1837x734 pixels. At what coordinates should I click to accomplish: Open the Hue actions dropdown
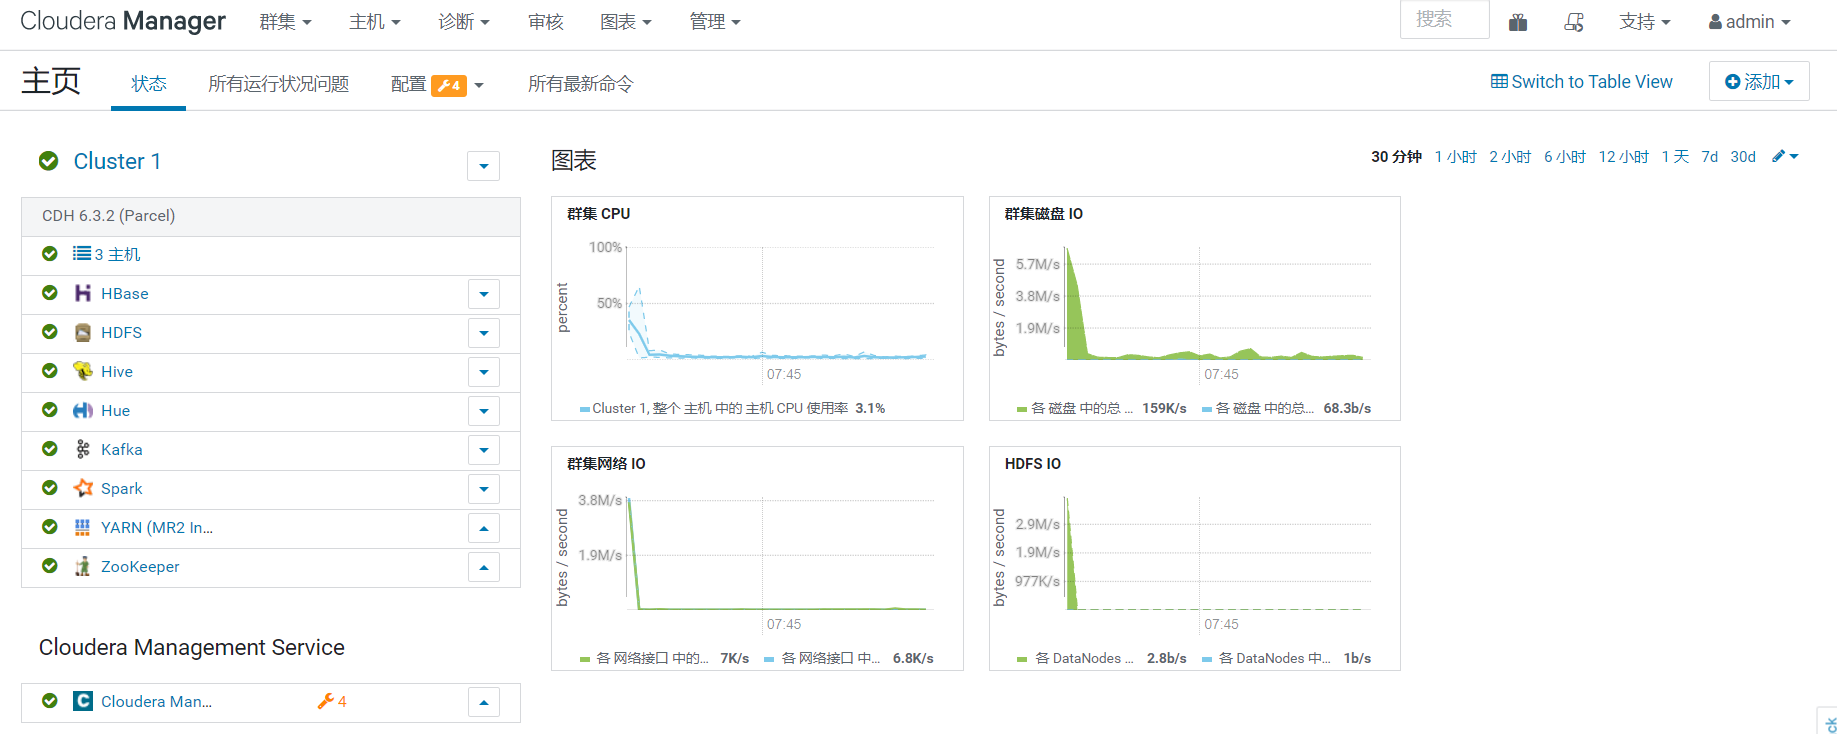(x=484, y=411)
